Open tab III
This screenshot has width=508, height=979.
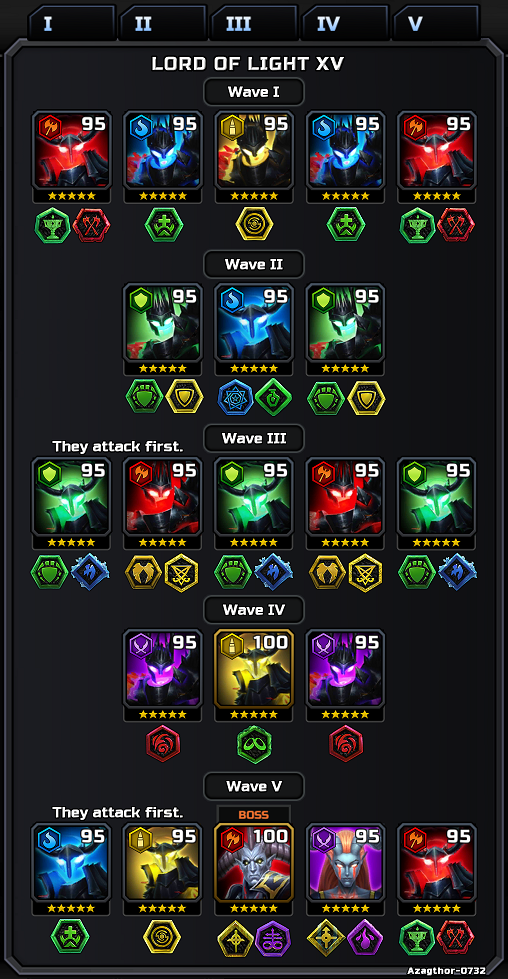click(x=254, y=24)
